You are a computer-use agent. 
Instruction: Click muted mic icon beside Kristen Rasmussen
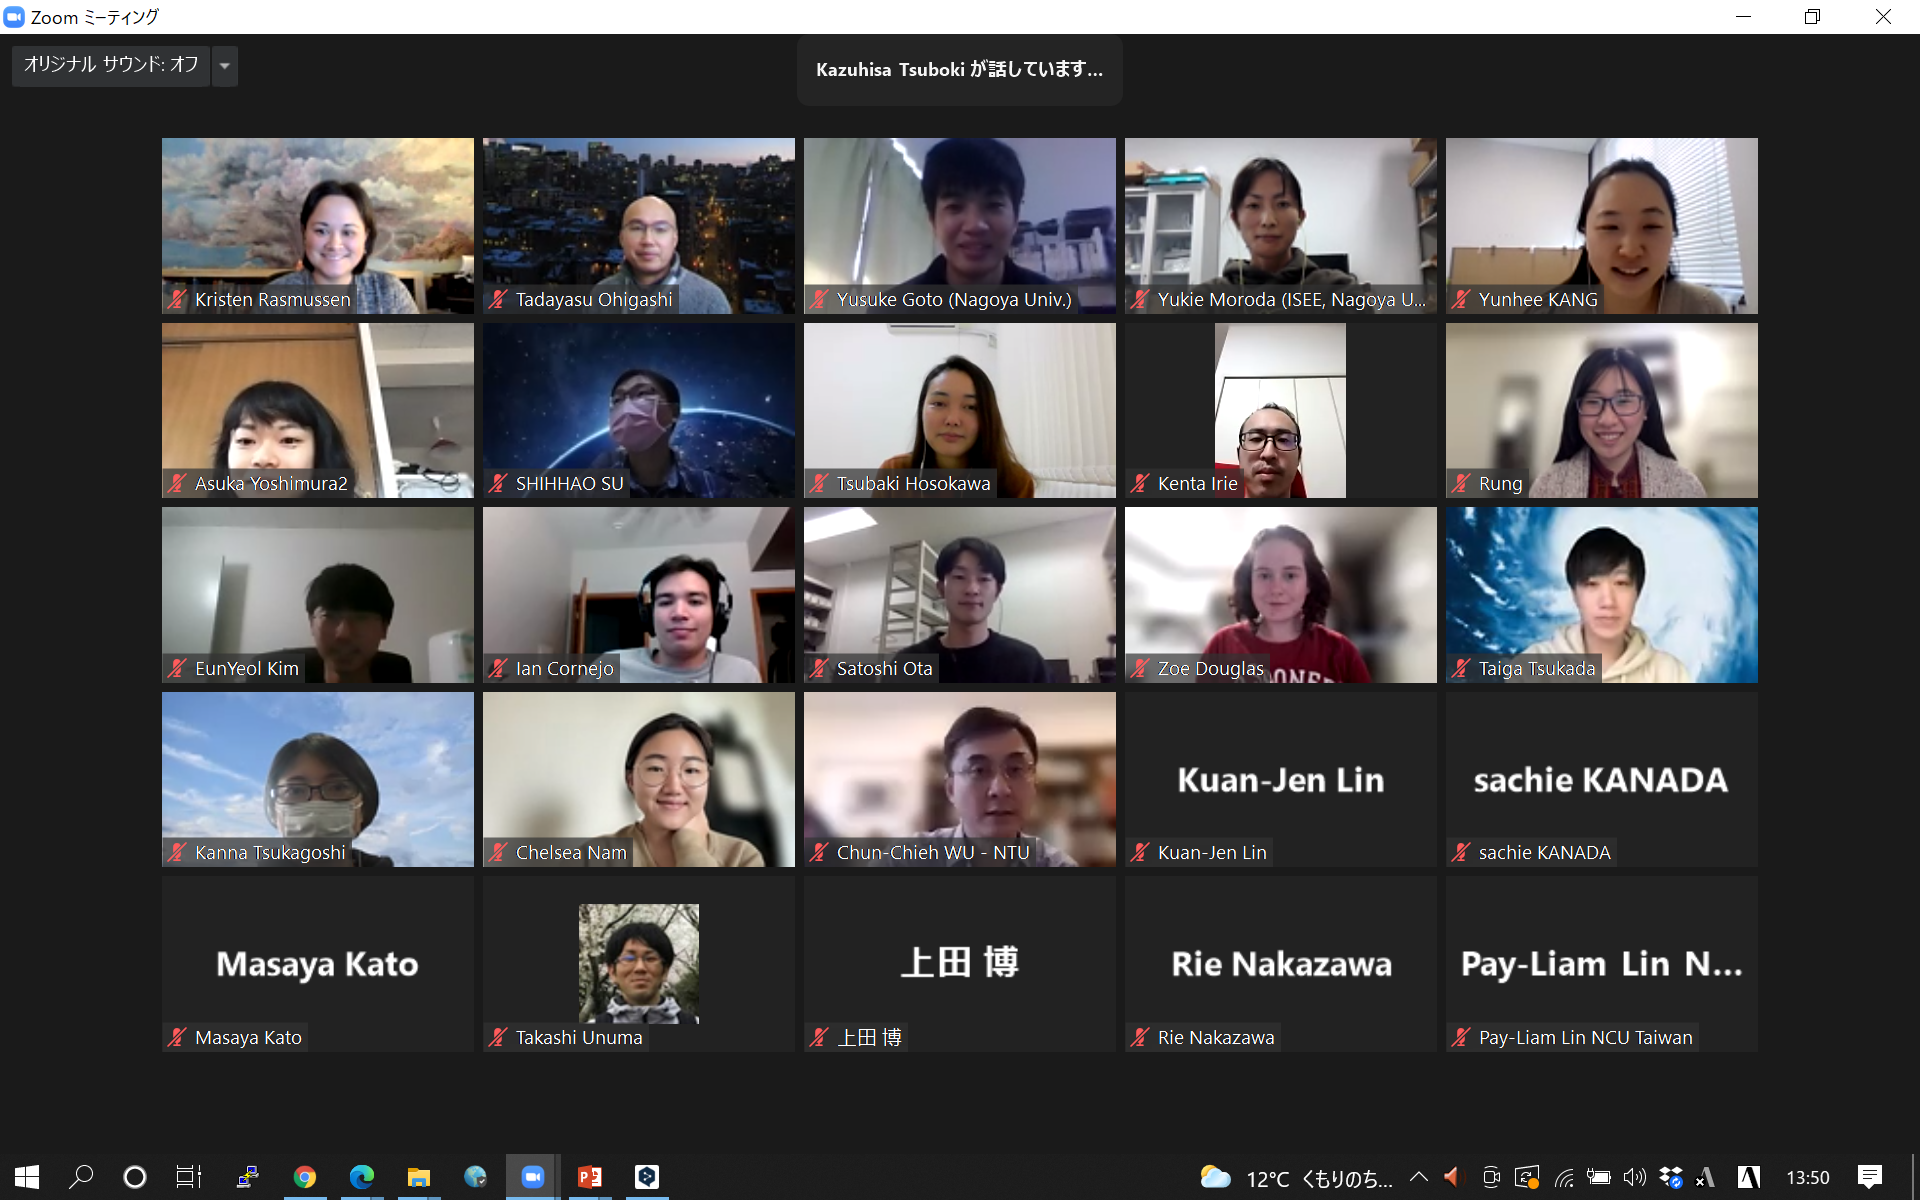click(x=177, y=299)
